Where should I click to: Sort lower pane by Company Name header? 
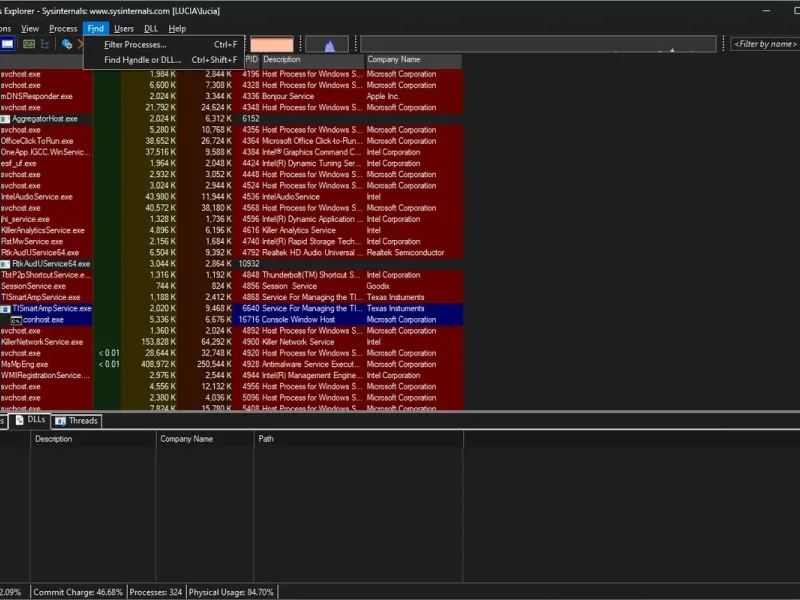point(205,439)
